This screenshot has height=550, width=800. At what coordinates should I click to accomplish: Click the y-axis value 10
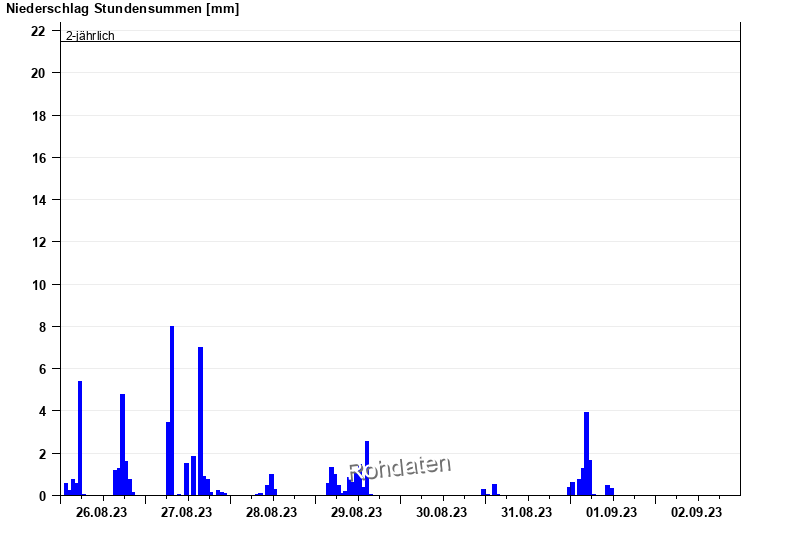(38, 285)
